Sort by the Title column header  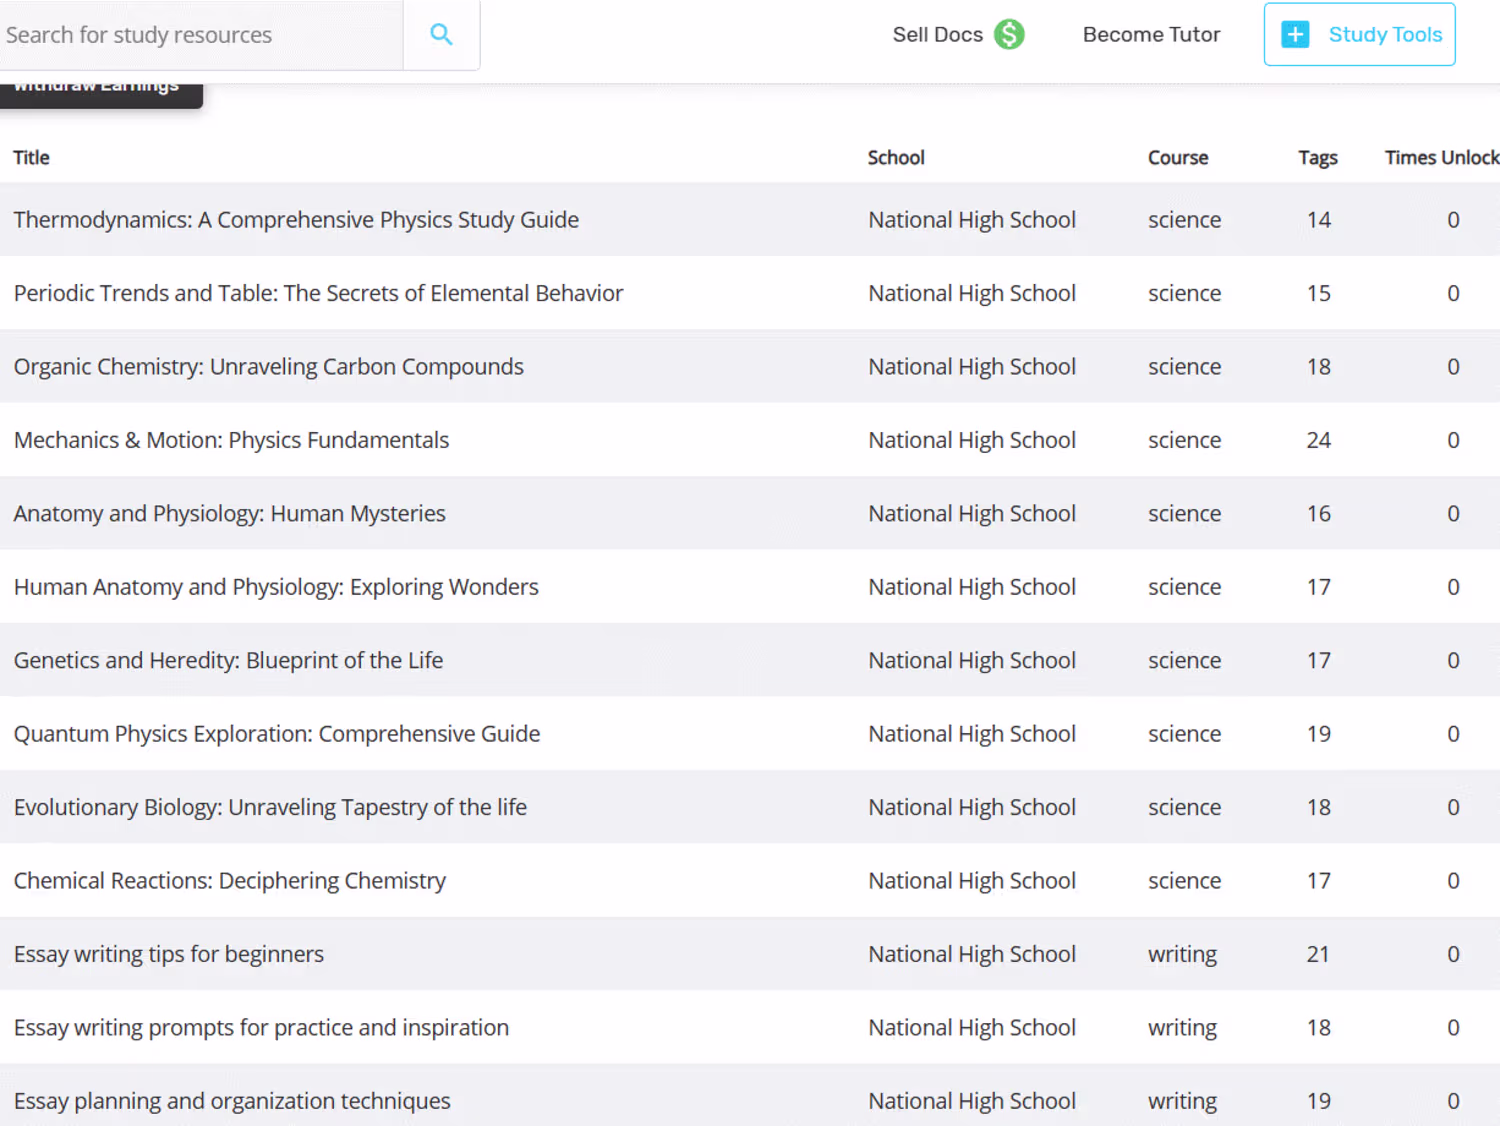pos(32,158)
